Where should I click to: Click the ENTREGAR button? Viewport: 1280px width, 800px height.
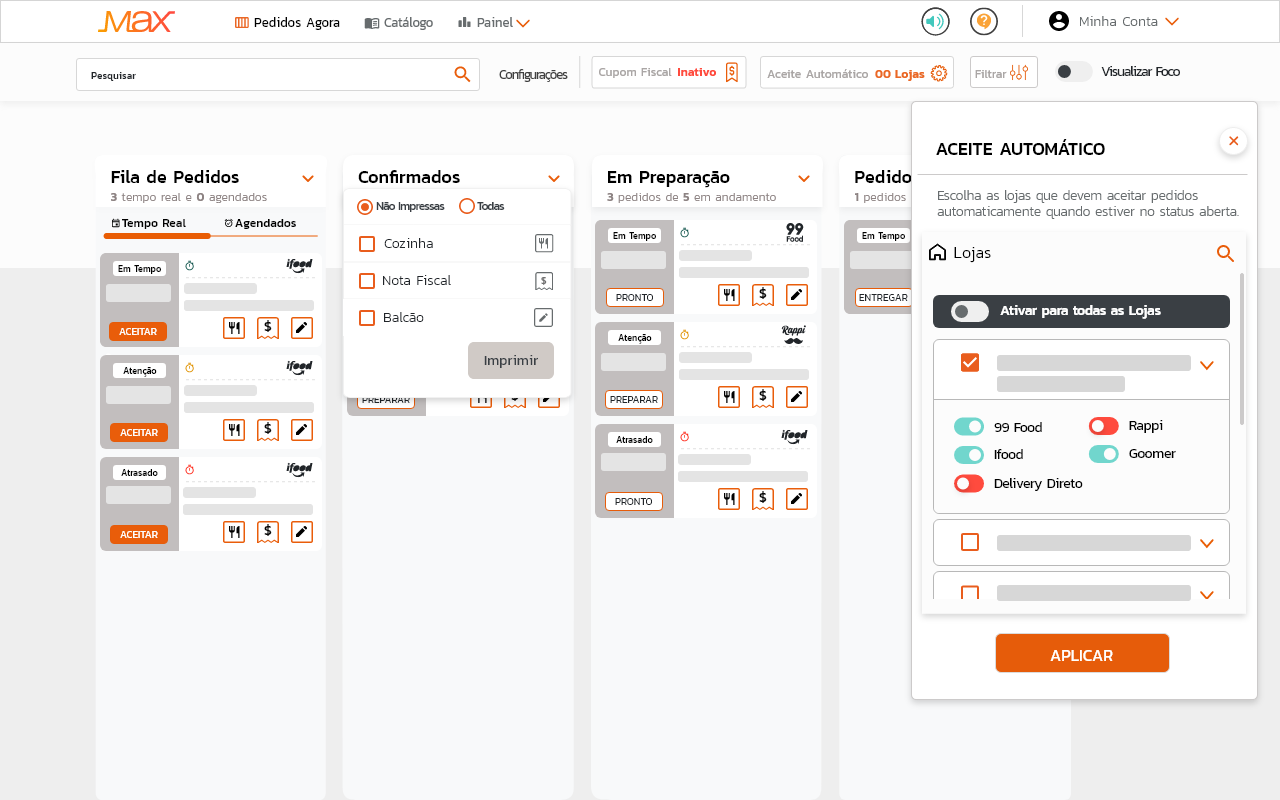click(x=883, y=298)
